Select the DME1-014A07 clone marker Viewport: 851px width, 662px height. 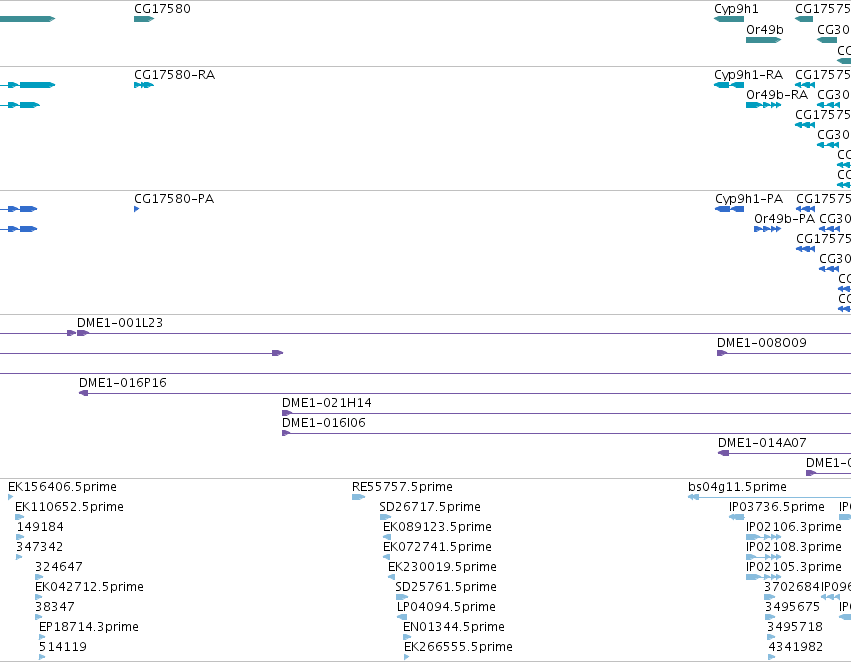coord(723,453)
